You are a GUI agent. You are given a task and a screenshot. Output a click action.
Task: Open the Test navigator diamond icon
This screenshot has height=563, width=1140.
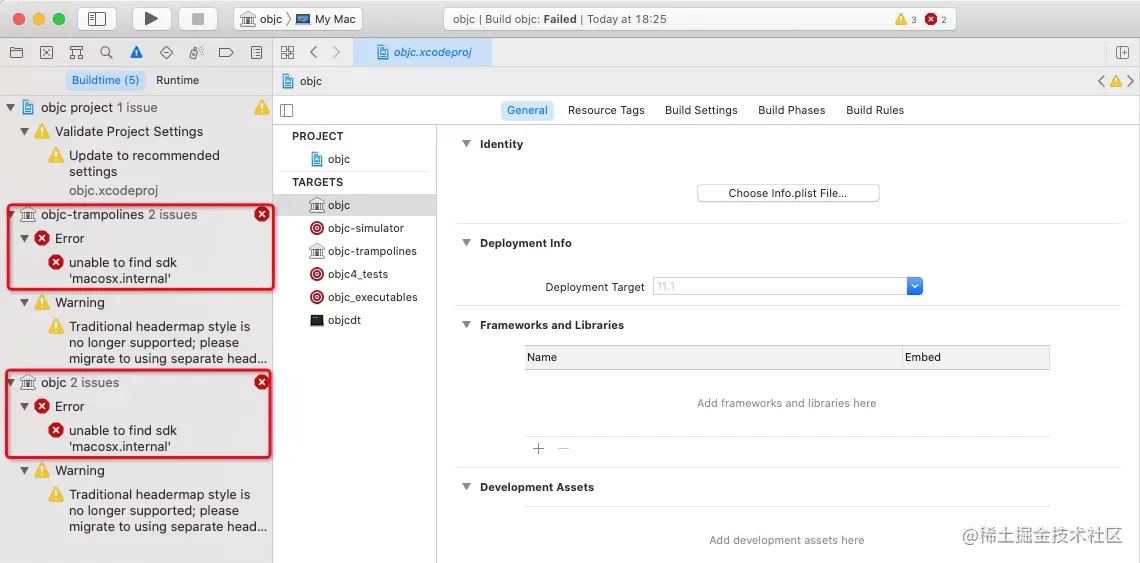pyautogui.click(x=166, y=52)
